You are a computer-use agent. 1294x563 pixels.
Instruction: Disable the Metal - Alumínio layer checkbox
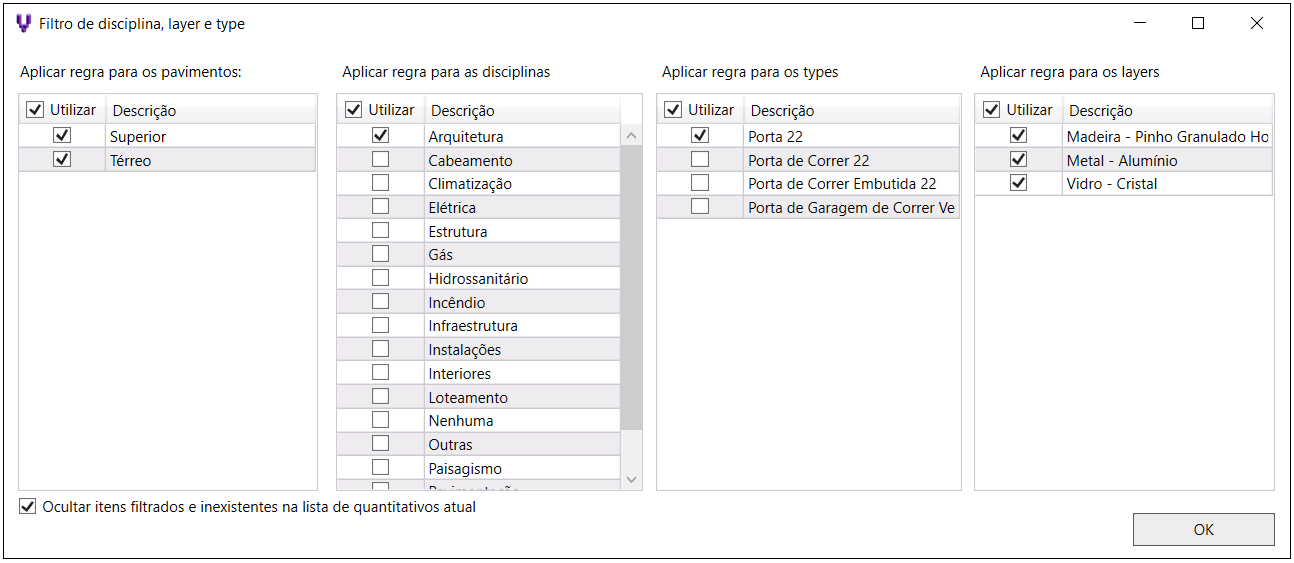tap(1019, 159)
